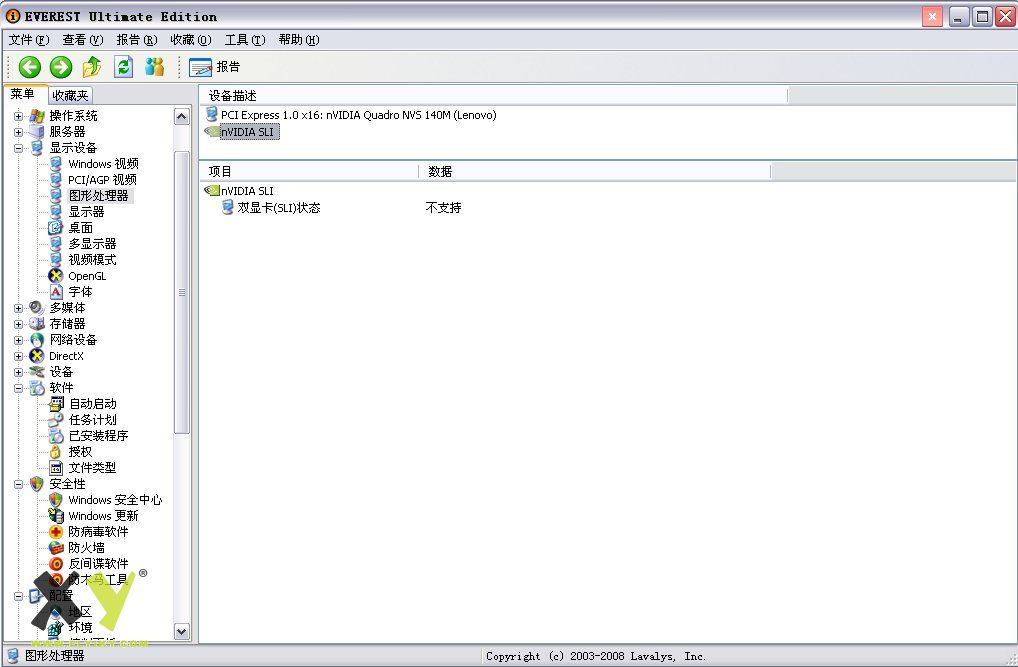The width and height of the screenshot is (1018, 667).
Task: Click the 防火墙 icon
Action: point(56,547)
